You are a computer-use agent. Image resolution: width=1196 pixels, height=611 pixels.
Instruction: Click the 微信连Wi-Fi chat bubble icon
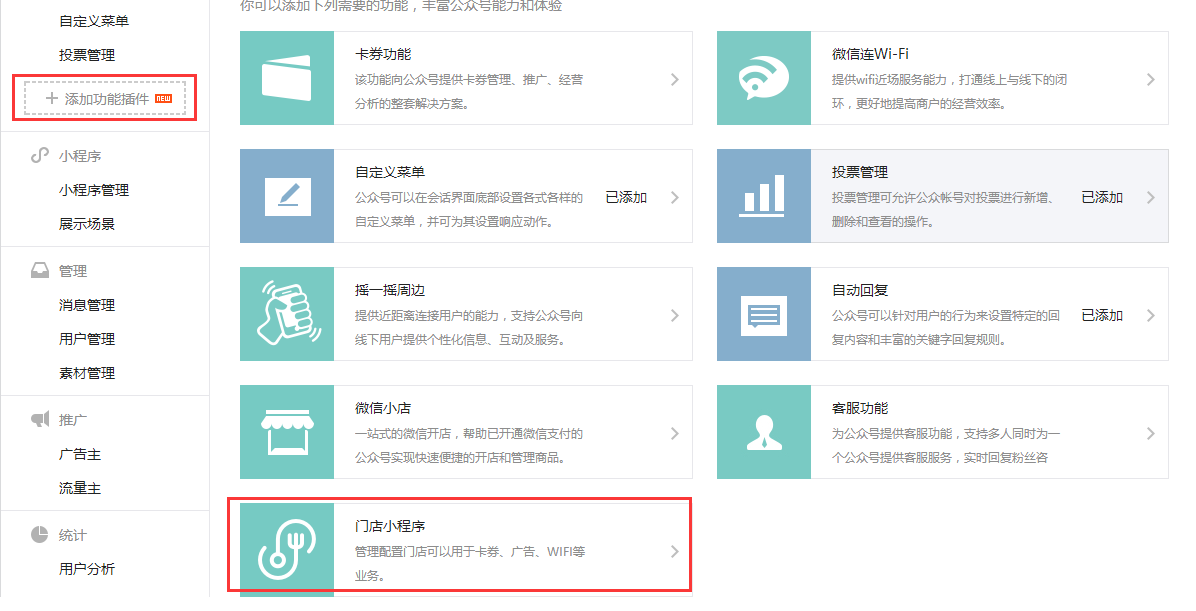coord(764,78)
